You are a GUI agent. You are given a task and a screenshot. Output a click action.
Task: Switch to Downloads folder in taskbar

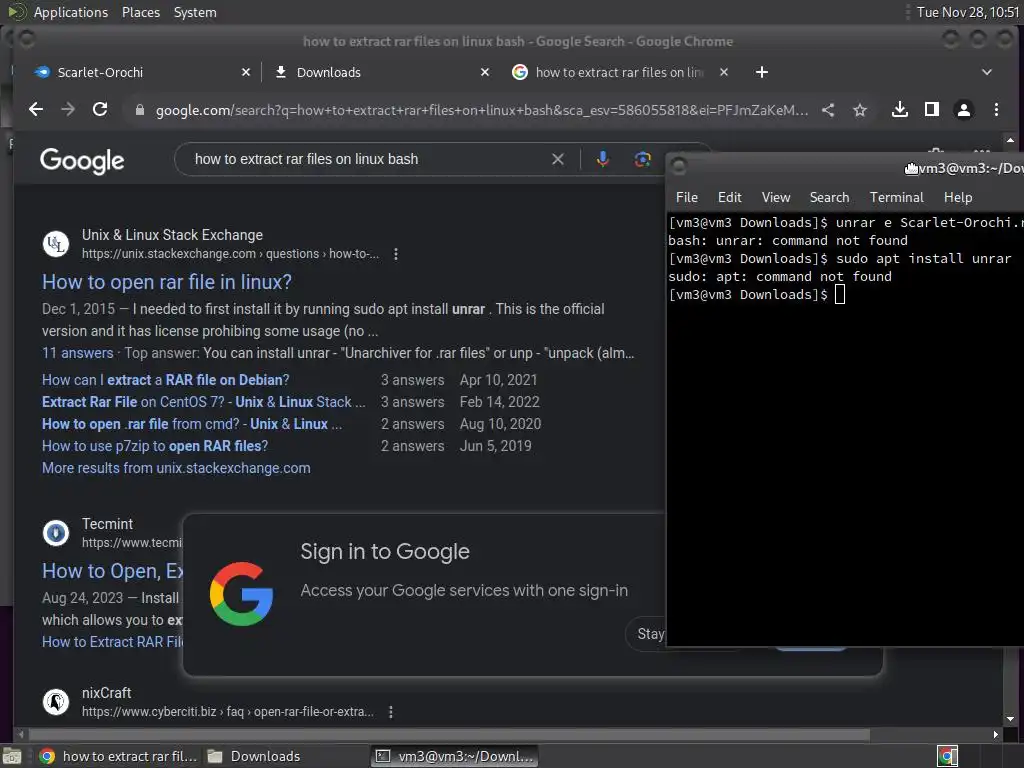pyautogui.click(x=253, y=757)
